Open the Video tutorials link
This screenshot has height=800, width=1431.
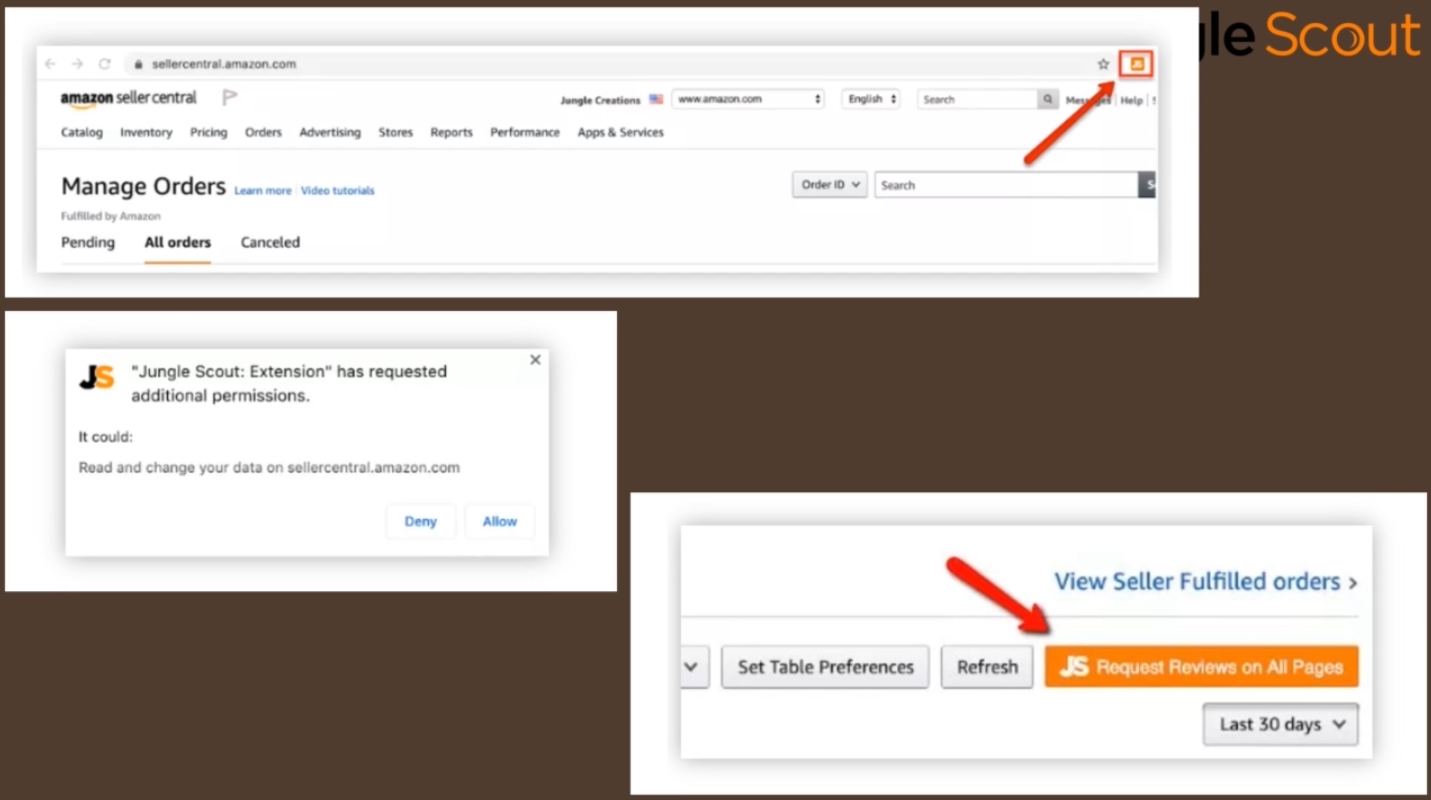tap(338, 190)
